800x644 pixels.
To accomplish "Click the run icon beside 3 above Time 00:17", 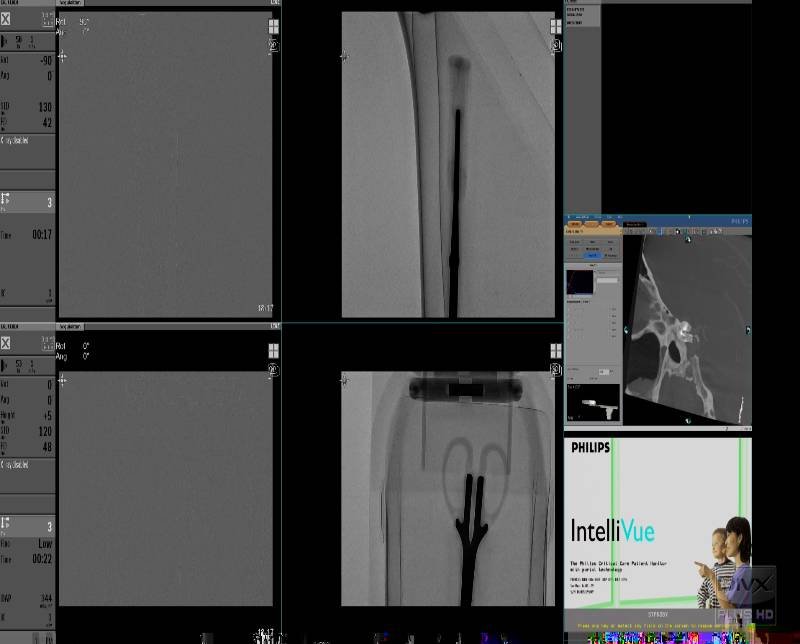I will (x=6, y=199).
